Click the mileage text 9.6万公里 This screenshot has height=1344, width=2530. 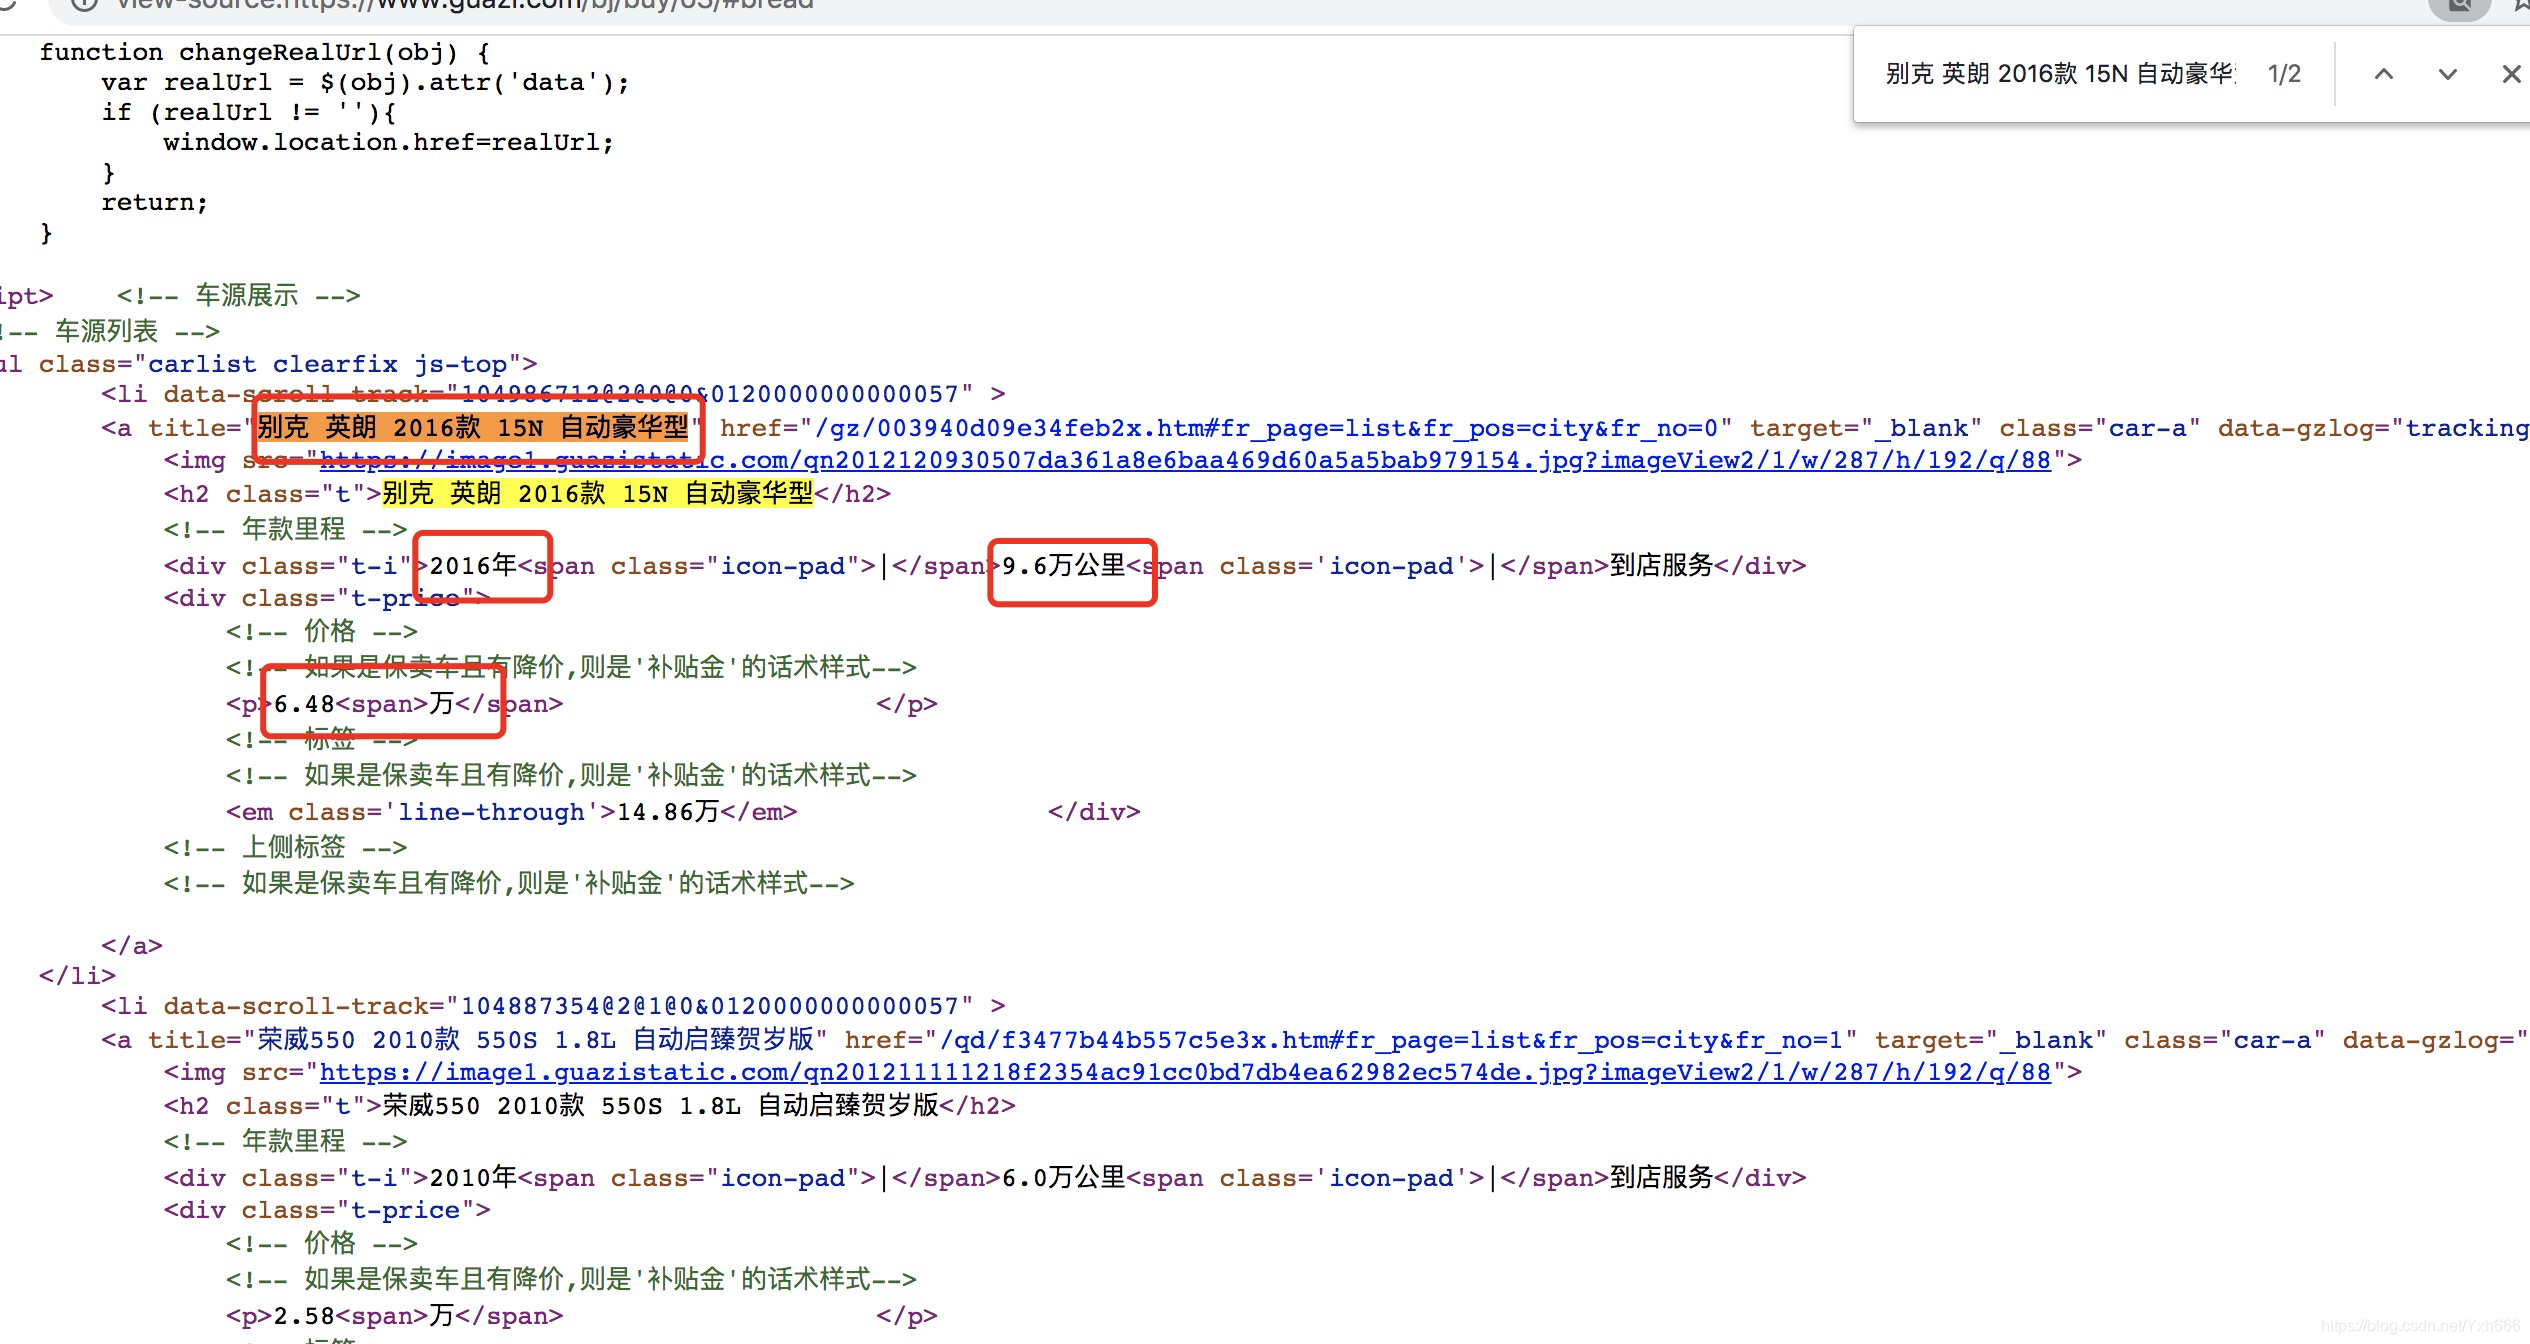point(1064,566)
